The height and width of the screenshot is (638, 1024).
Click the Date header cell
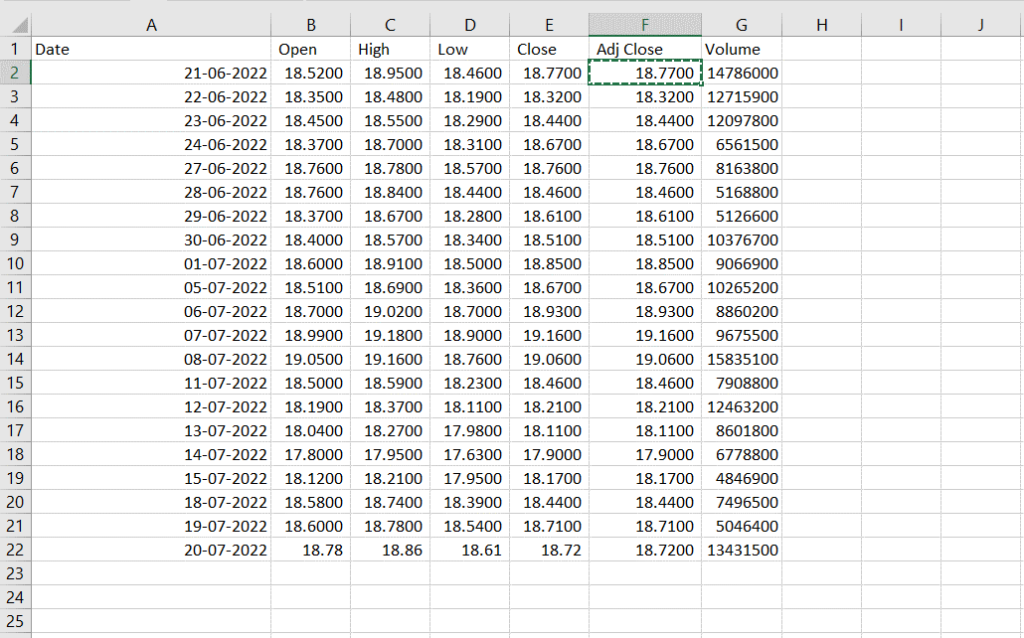point(151,49)
